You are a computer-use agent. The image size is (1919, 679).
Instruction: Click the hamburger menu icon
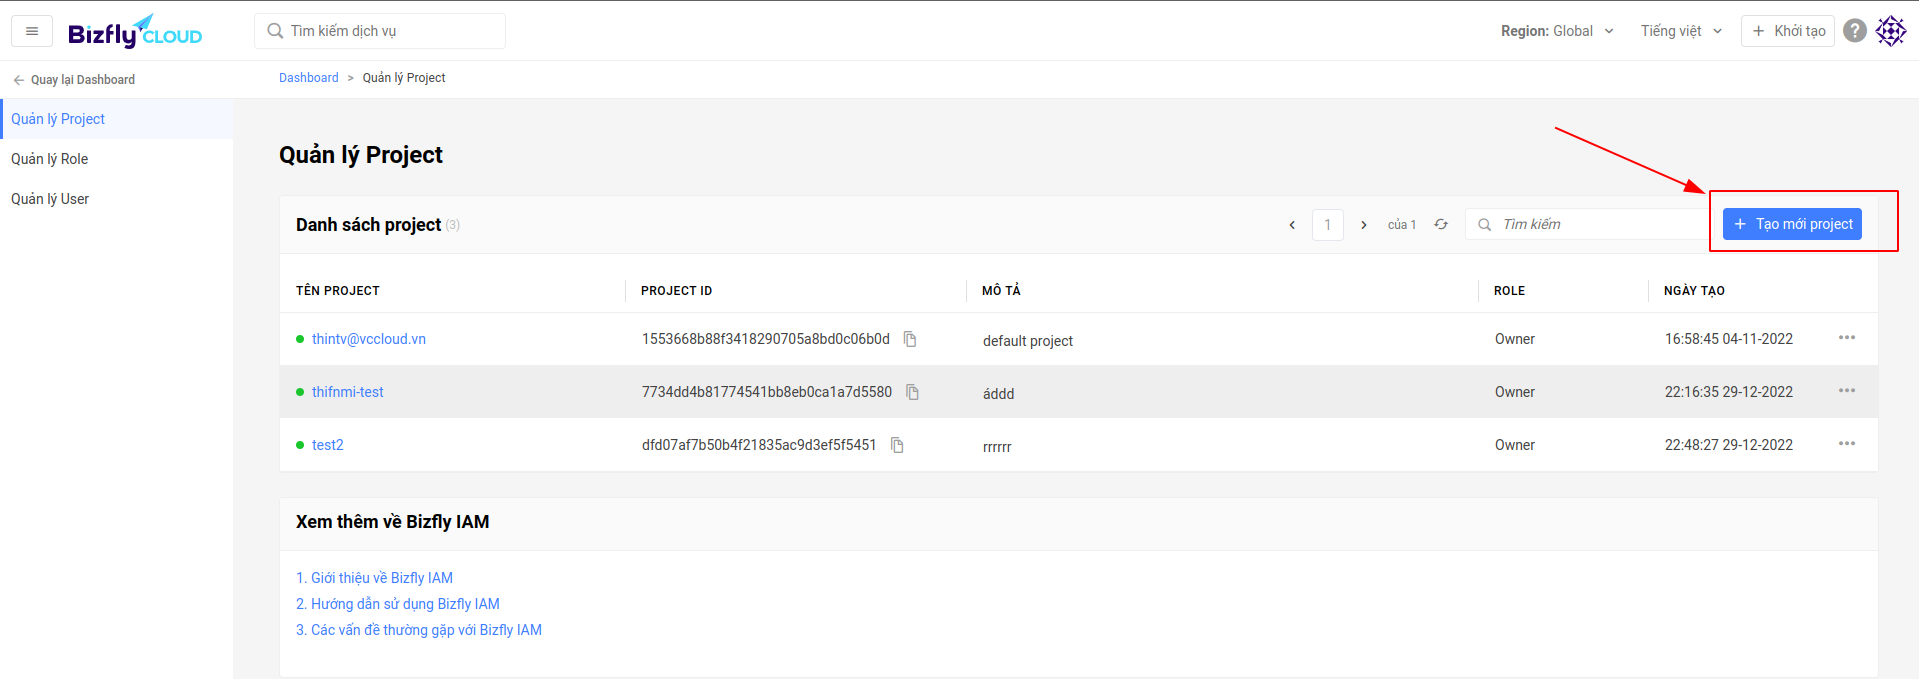(x=32, y=31)
